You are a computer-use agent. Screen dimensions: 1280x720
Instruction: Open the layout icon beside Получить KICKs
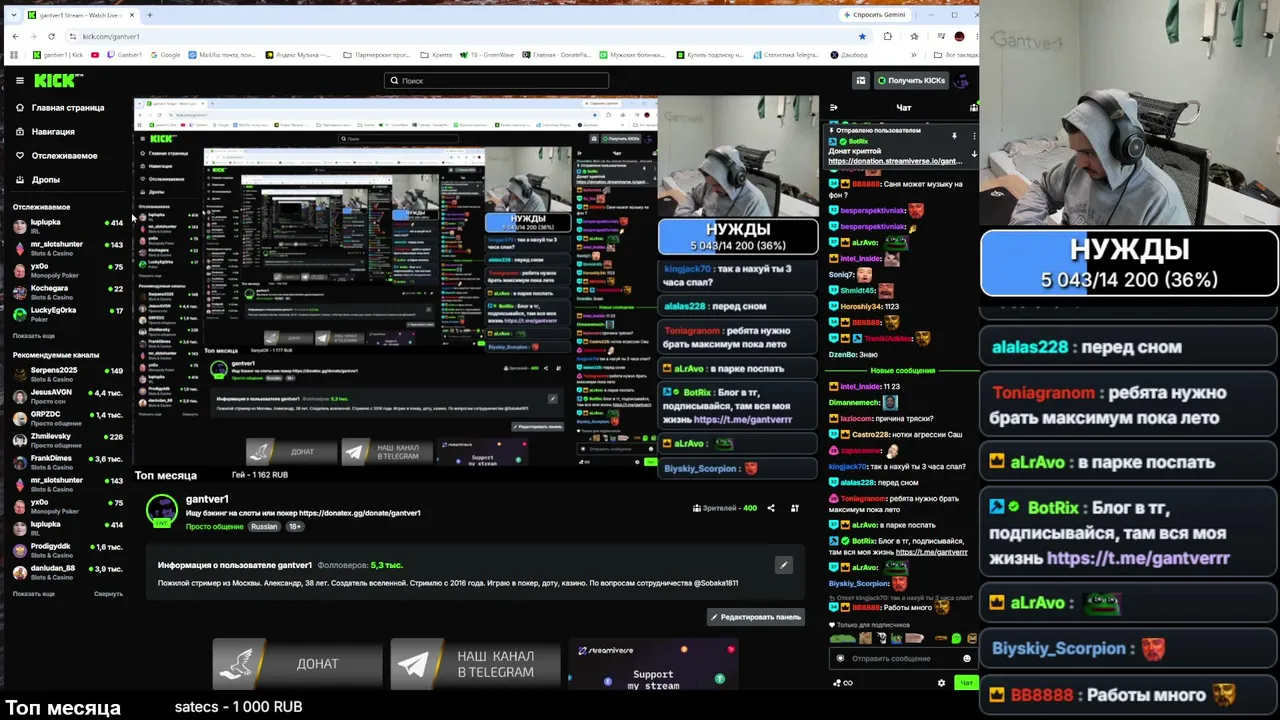coord(860,80)
